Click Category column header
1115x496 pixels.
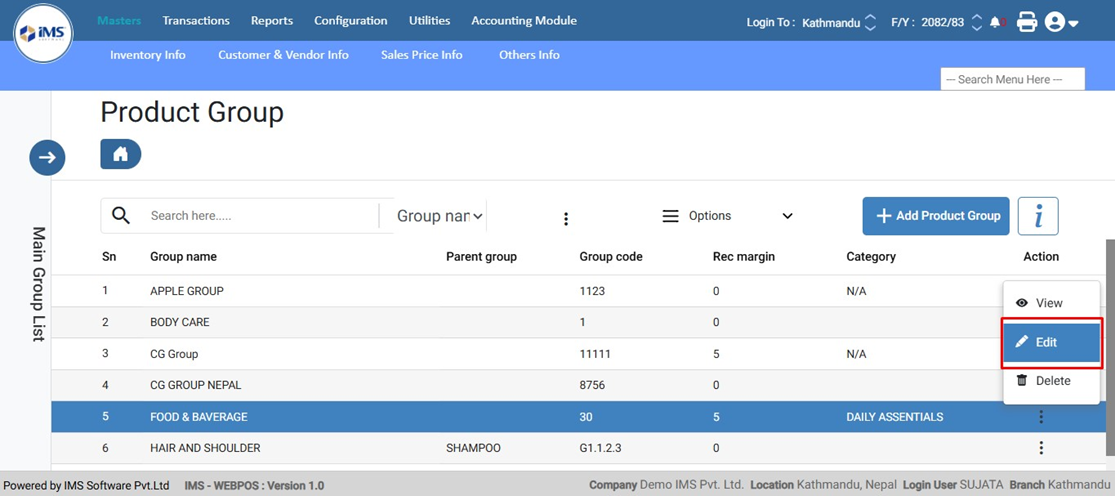(x=871, y=257)
